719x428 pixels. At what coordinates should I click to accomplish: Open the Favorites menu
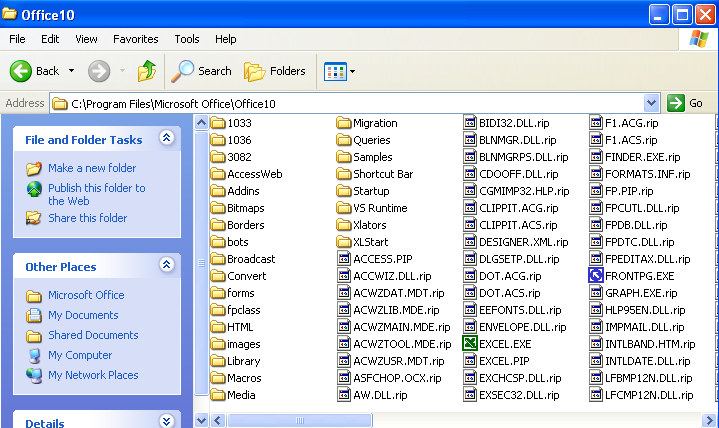coord(136,39)
